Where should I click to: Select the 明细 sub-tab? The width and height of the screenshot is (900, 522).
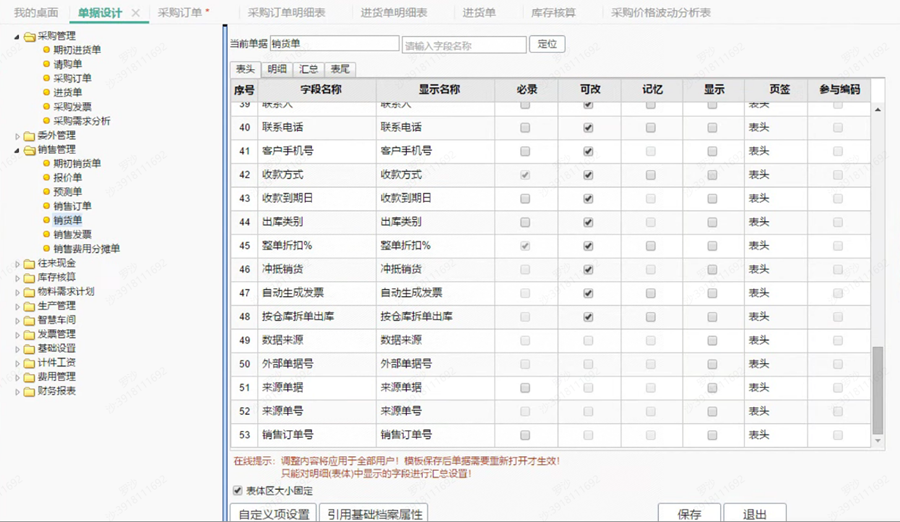(277, 69)
